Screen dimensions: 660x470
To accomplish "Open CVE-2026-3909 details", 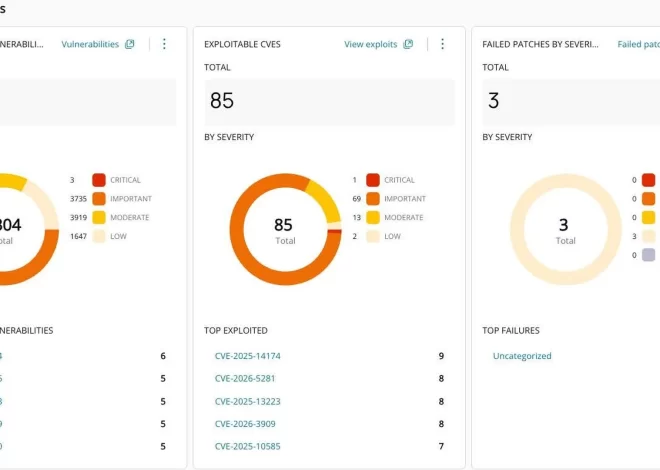I will pyautogui.click(x=245, y=424).
